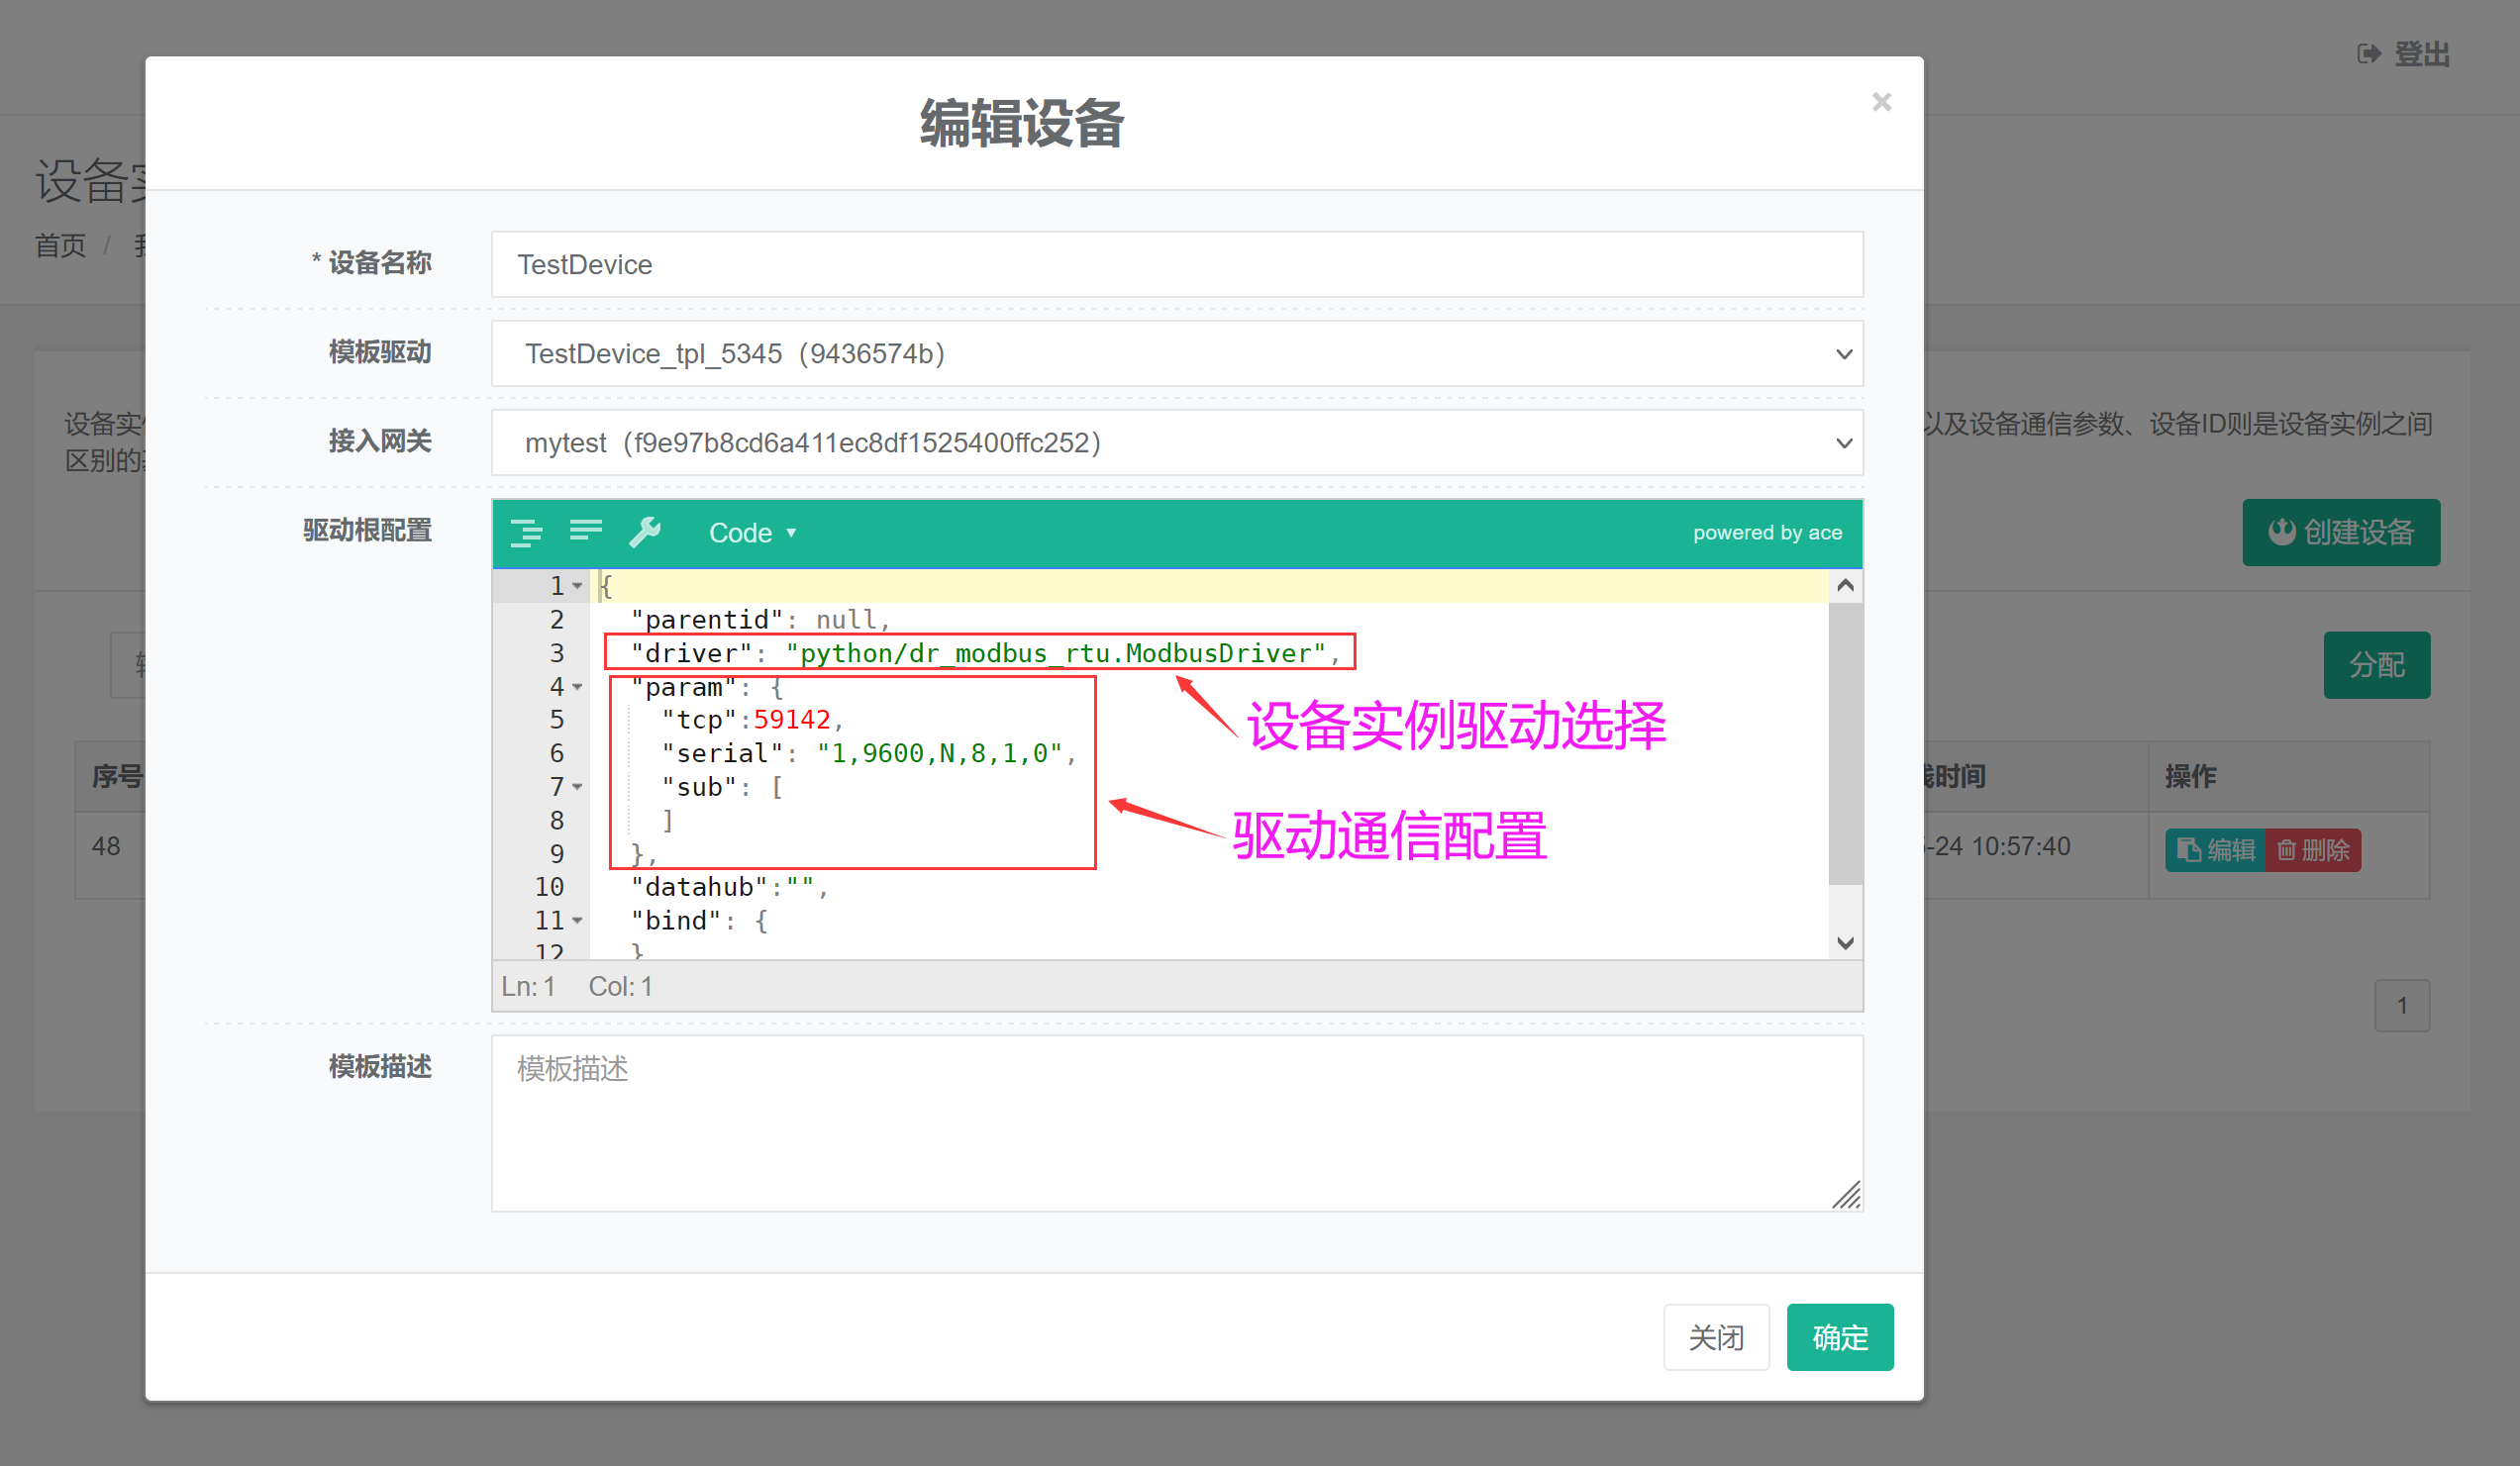Click the 确定 confirm button

tap(1839, 1337)
